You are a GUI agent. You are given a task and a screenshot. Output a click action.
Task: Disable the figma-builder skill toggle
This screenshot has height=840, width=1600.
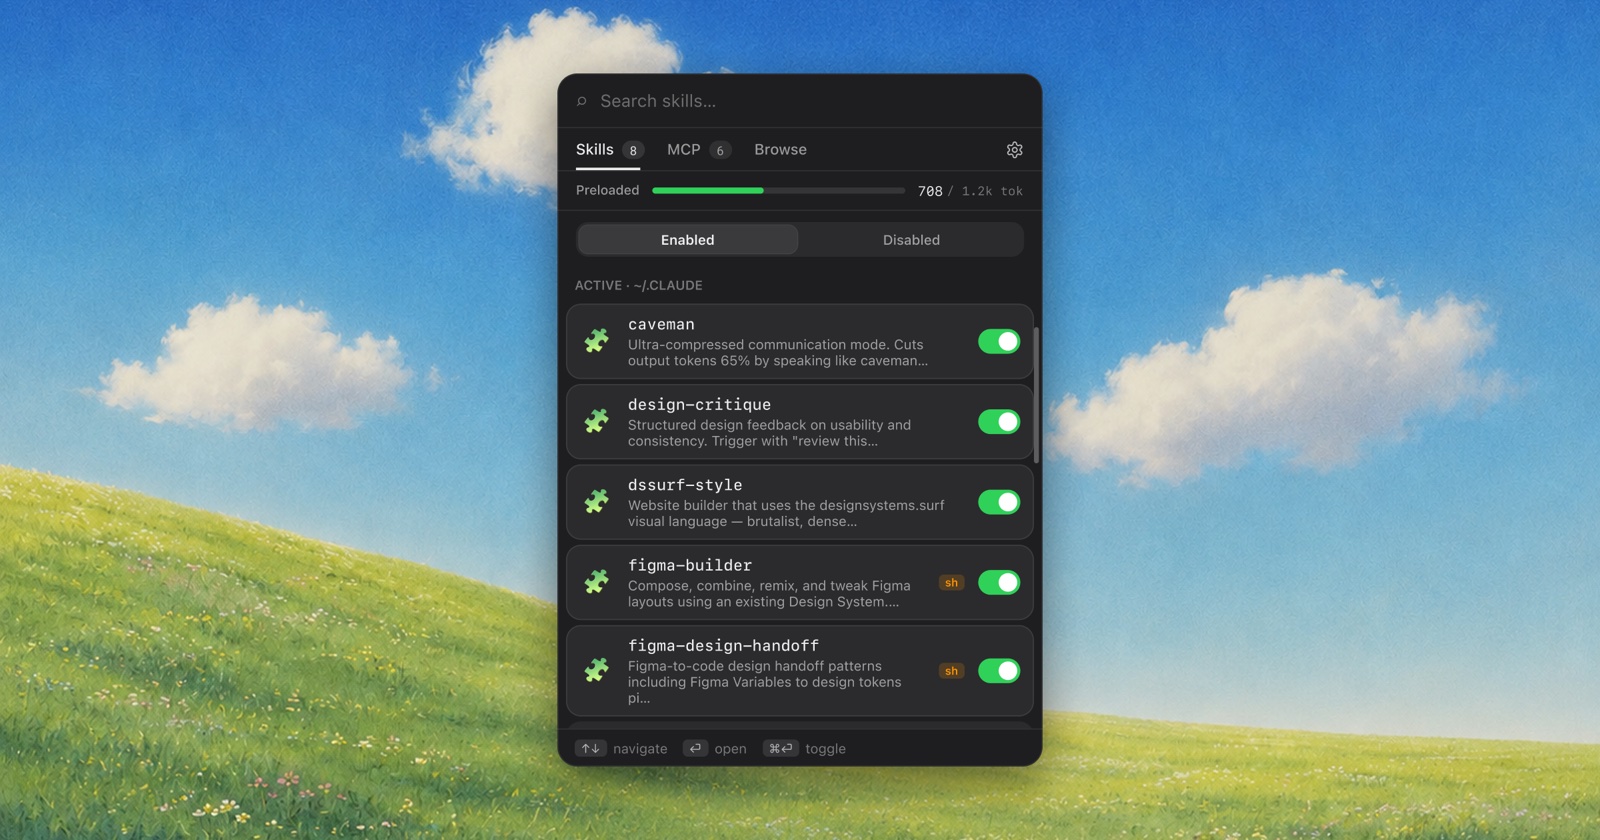pyautogui.click(x=999, y=582)
